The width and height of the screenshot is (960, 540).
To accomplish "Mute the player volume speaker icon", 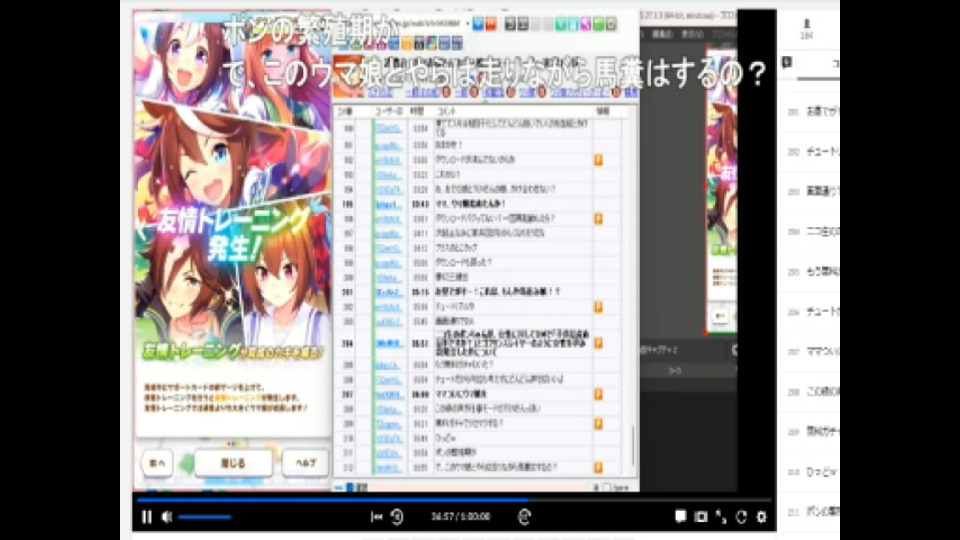I will 167,517.
